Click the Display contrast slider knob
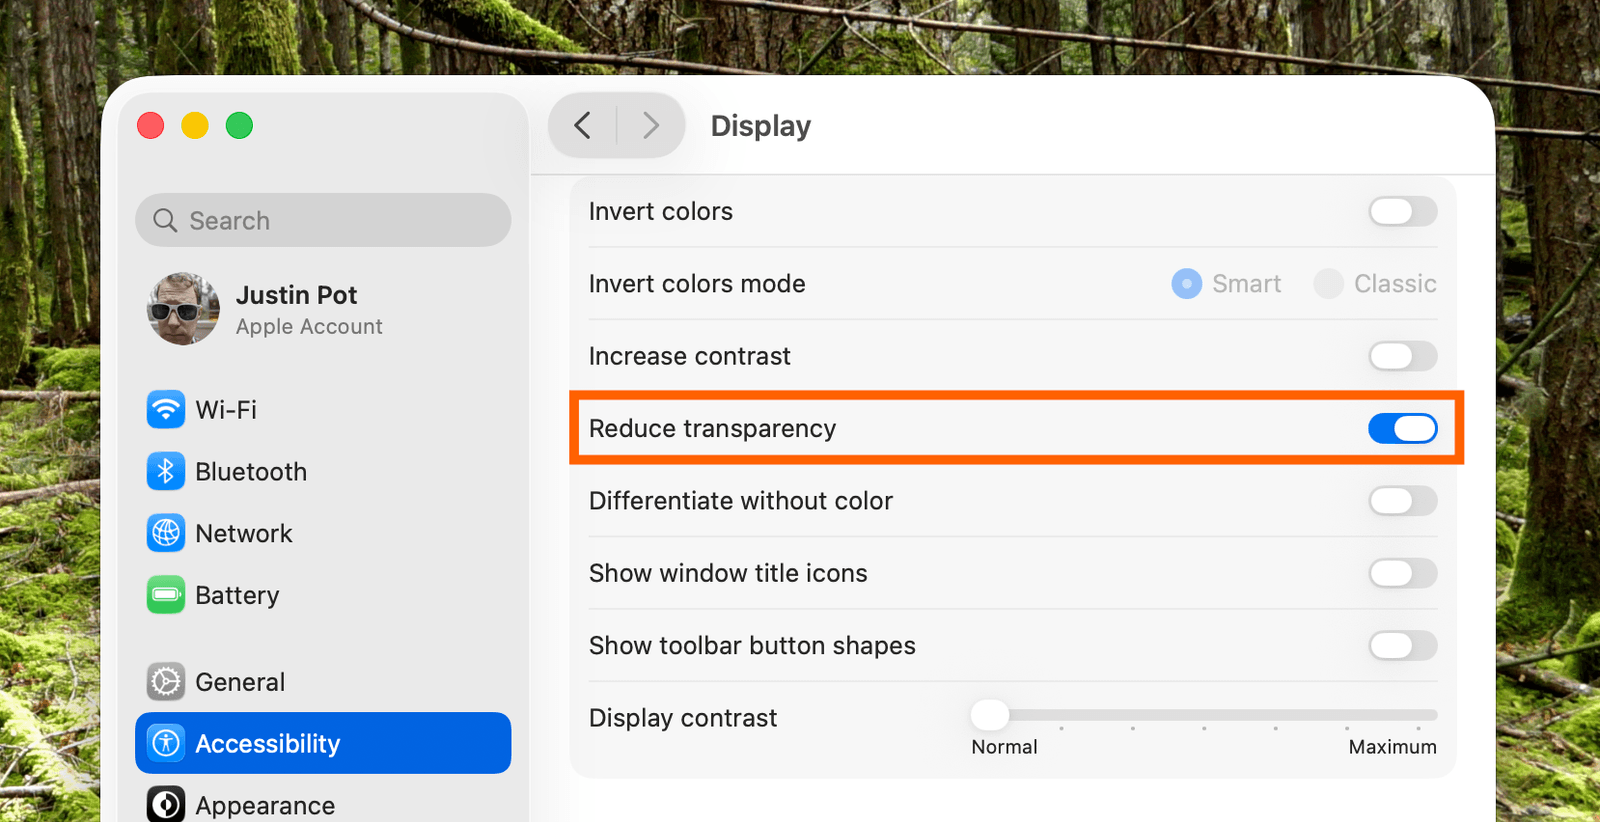This screenshot has height=822, width=1600. tap(990, 714)
